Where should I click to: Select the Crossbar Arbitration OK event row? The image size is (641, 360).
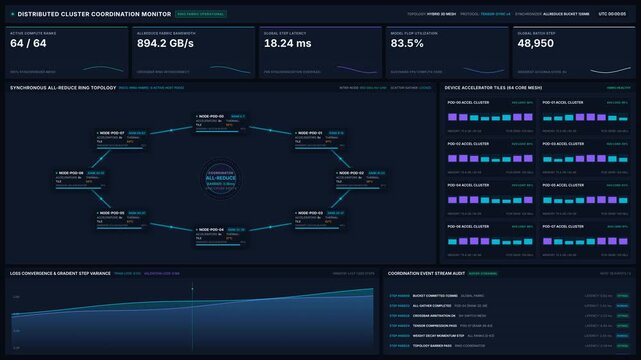[x=509, y=316]
